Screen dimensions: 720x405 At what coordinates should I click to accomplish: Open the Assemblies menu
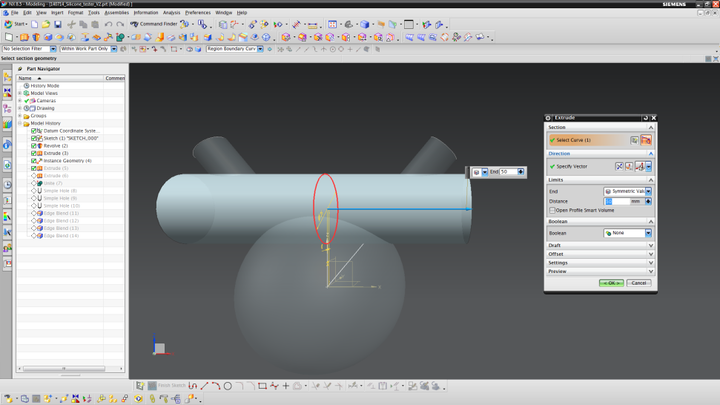[117, 13]
